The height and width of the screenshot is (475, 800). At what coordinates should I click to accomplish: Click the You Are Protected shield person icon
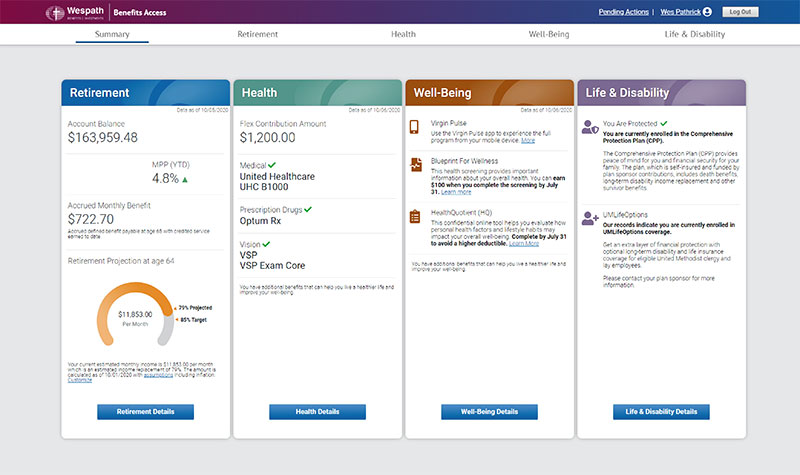pos(590,127)
